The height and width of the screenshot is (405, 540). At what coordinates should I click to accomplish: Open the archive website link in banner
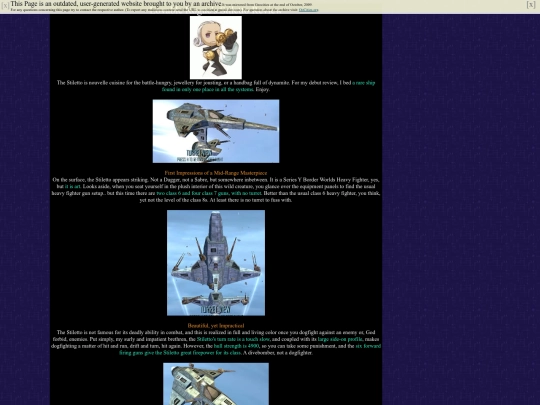[308, 10]
